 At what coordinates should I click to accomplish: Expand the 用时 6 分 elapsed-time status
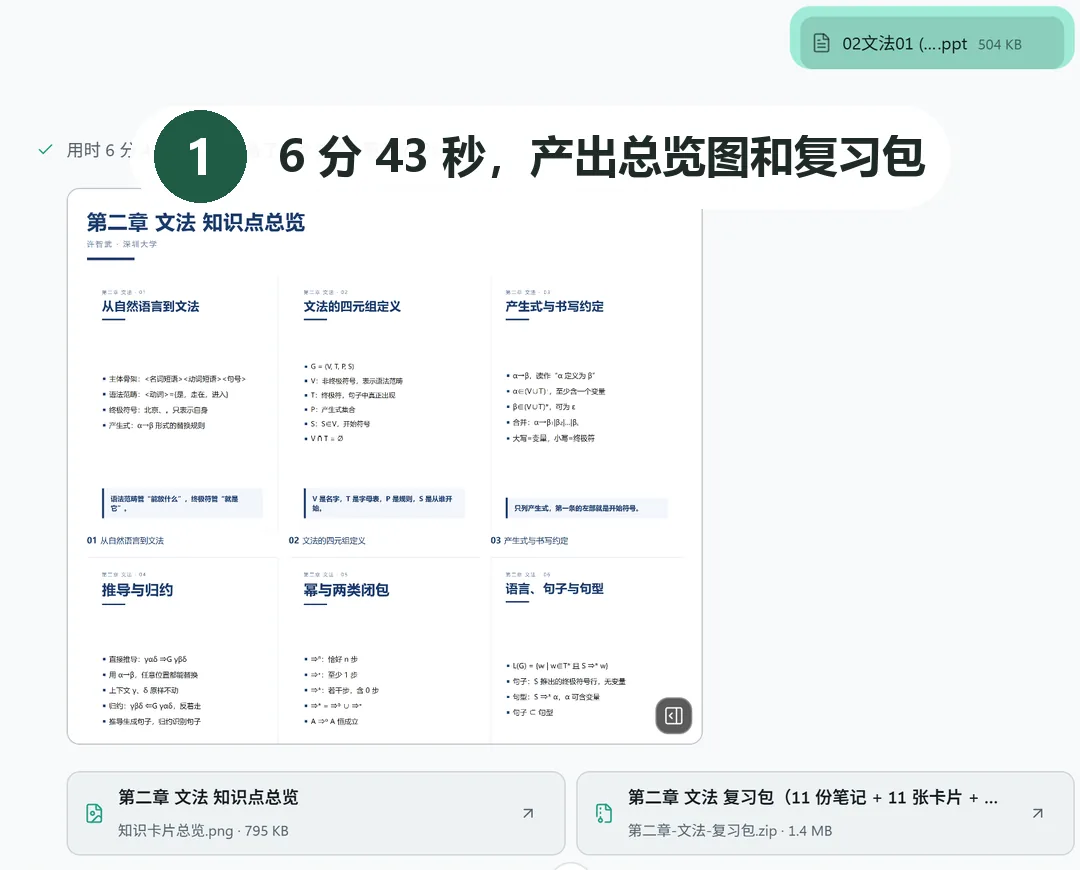[x=98, y=149]
